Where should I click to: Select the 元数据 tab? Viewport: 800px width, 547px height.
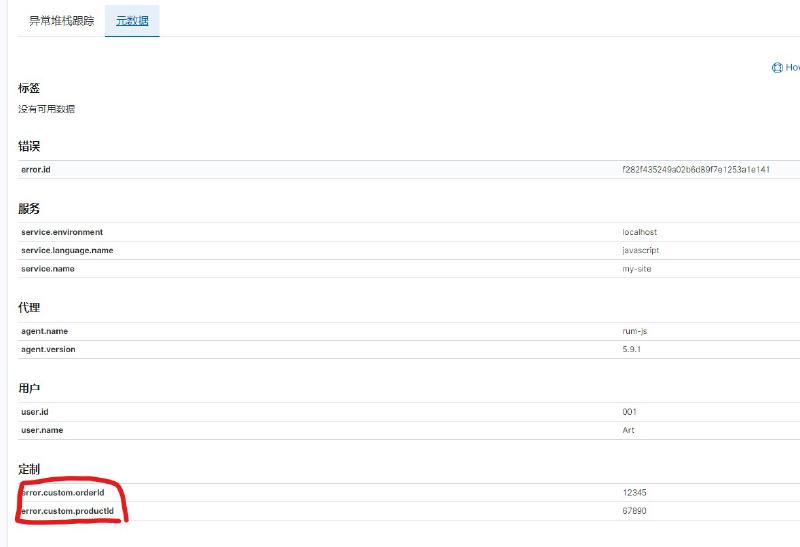[x=131, y=20]
